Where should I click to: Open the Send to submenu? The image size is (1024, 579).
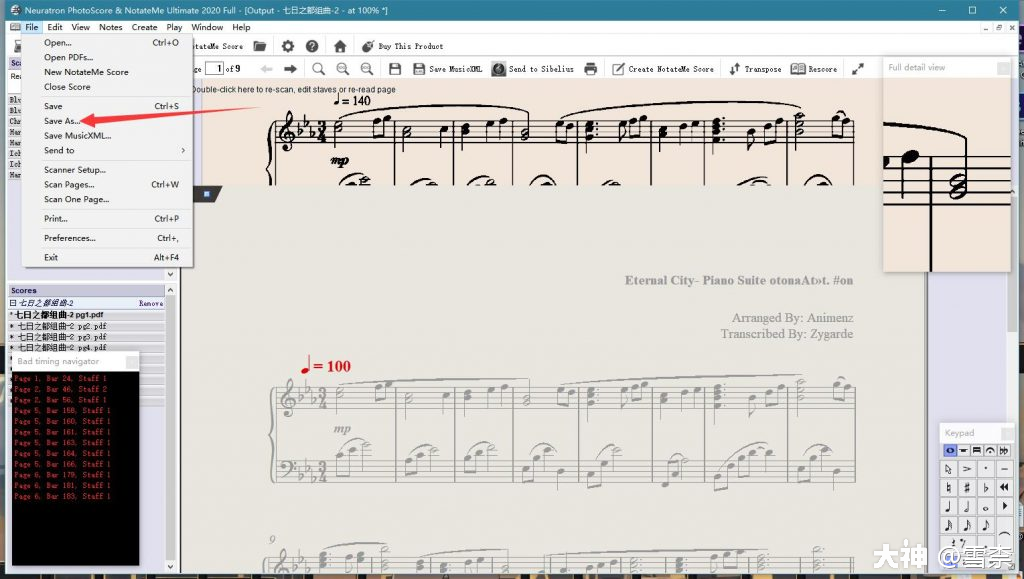pyautogui.click(x=60, y=150)
